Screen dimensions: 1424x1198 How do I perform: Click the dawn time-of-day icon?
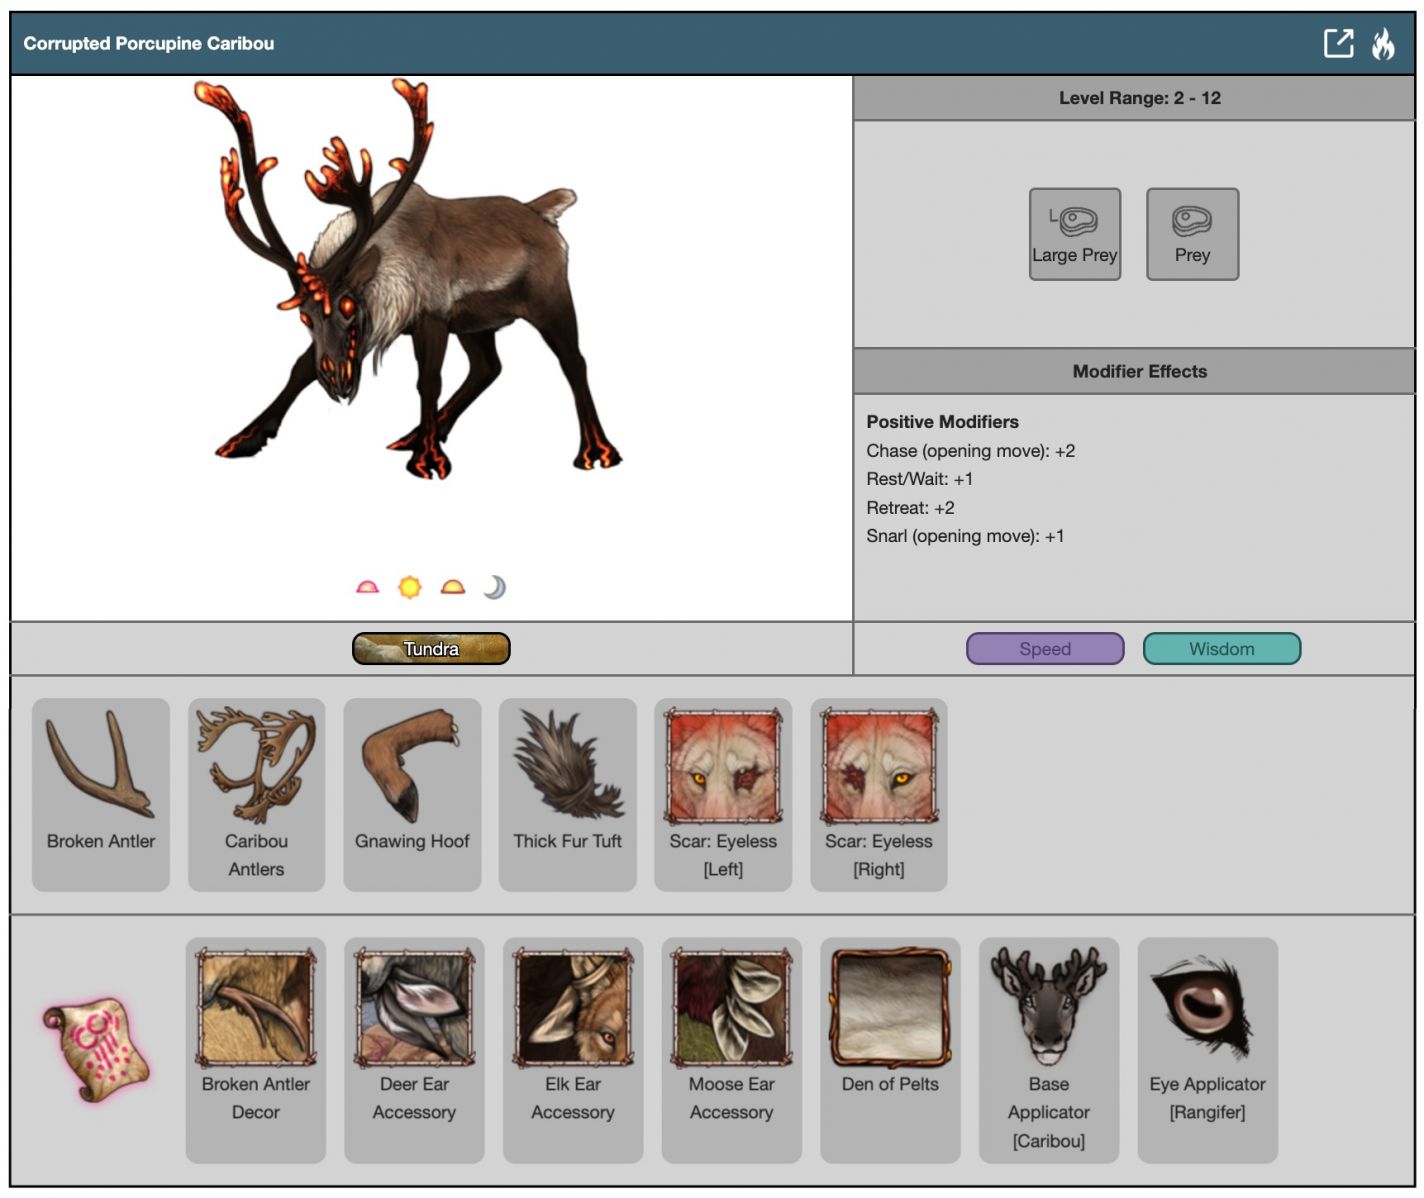(367, 587)
